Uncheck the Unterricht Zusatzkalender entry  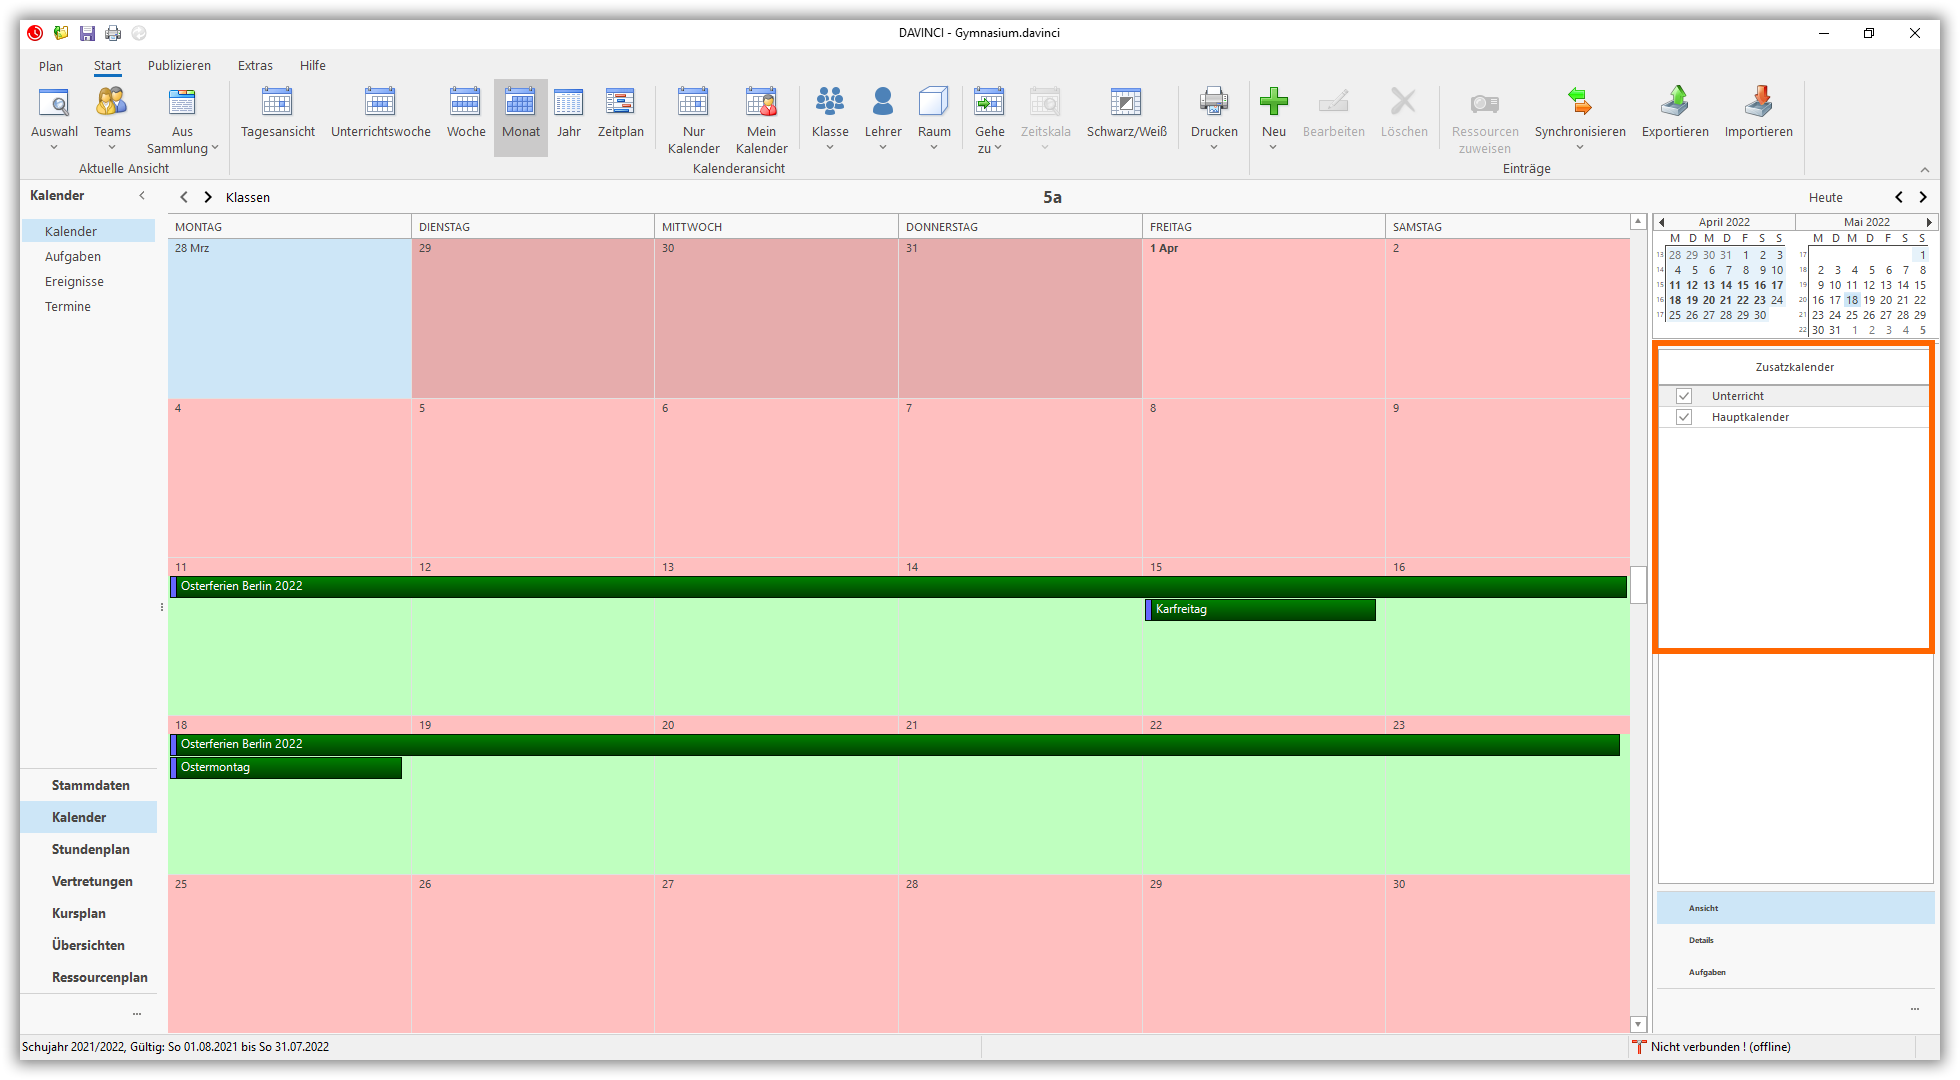coord(1684,395)
